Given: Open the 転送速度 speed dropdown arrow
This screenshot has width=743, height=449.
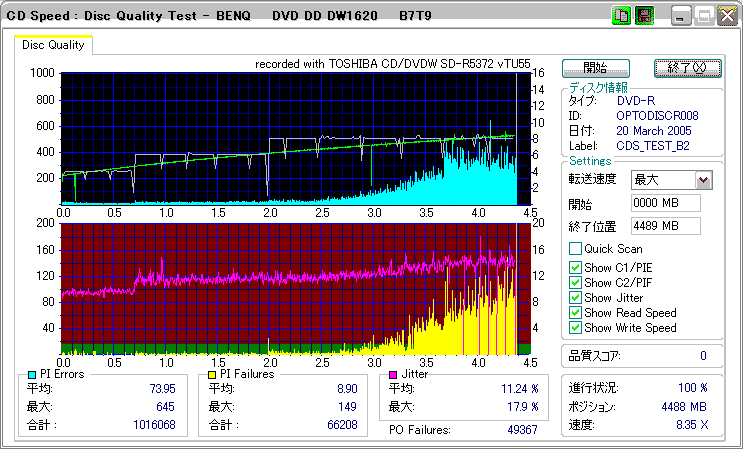Looking at the screenshot, I should pyautogui.click(x=703, y=180).
